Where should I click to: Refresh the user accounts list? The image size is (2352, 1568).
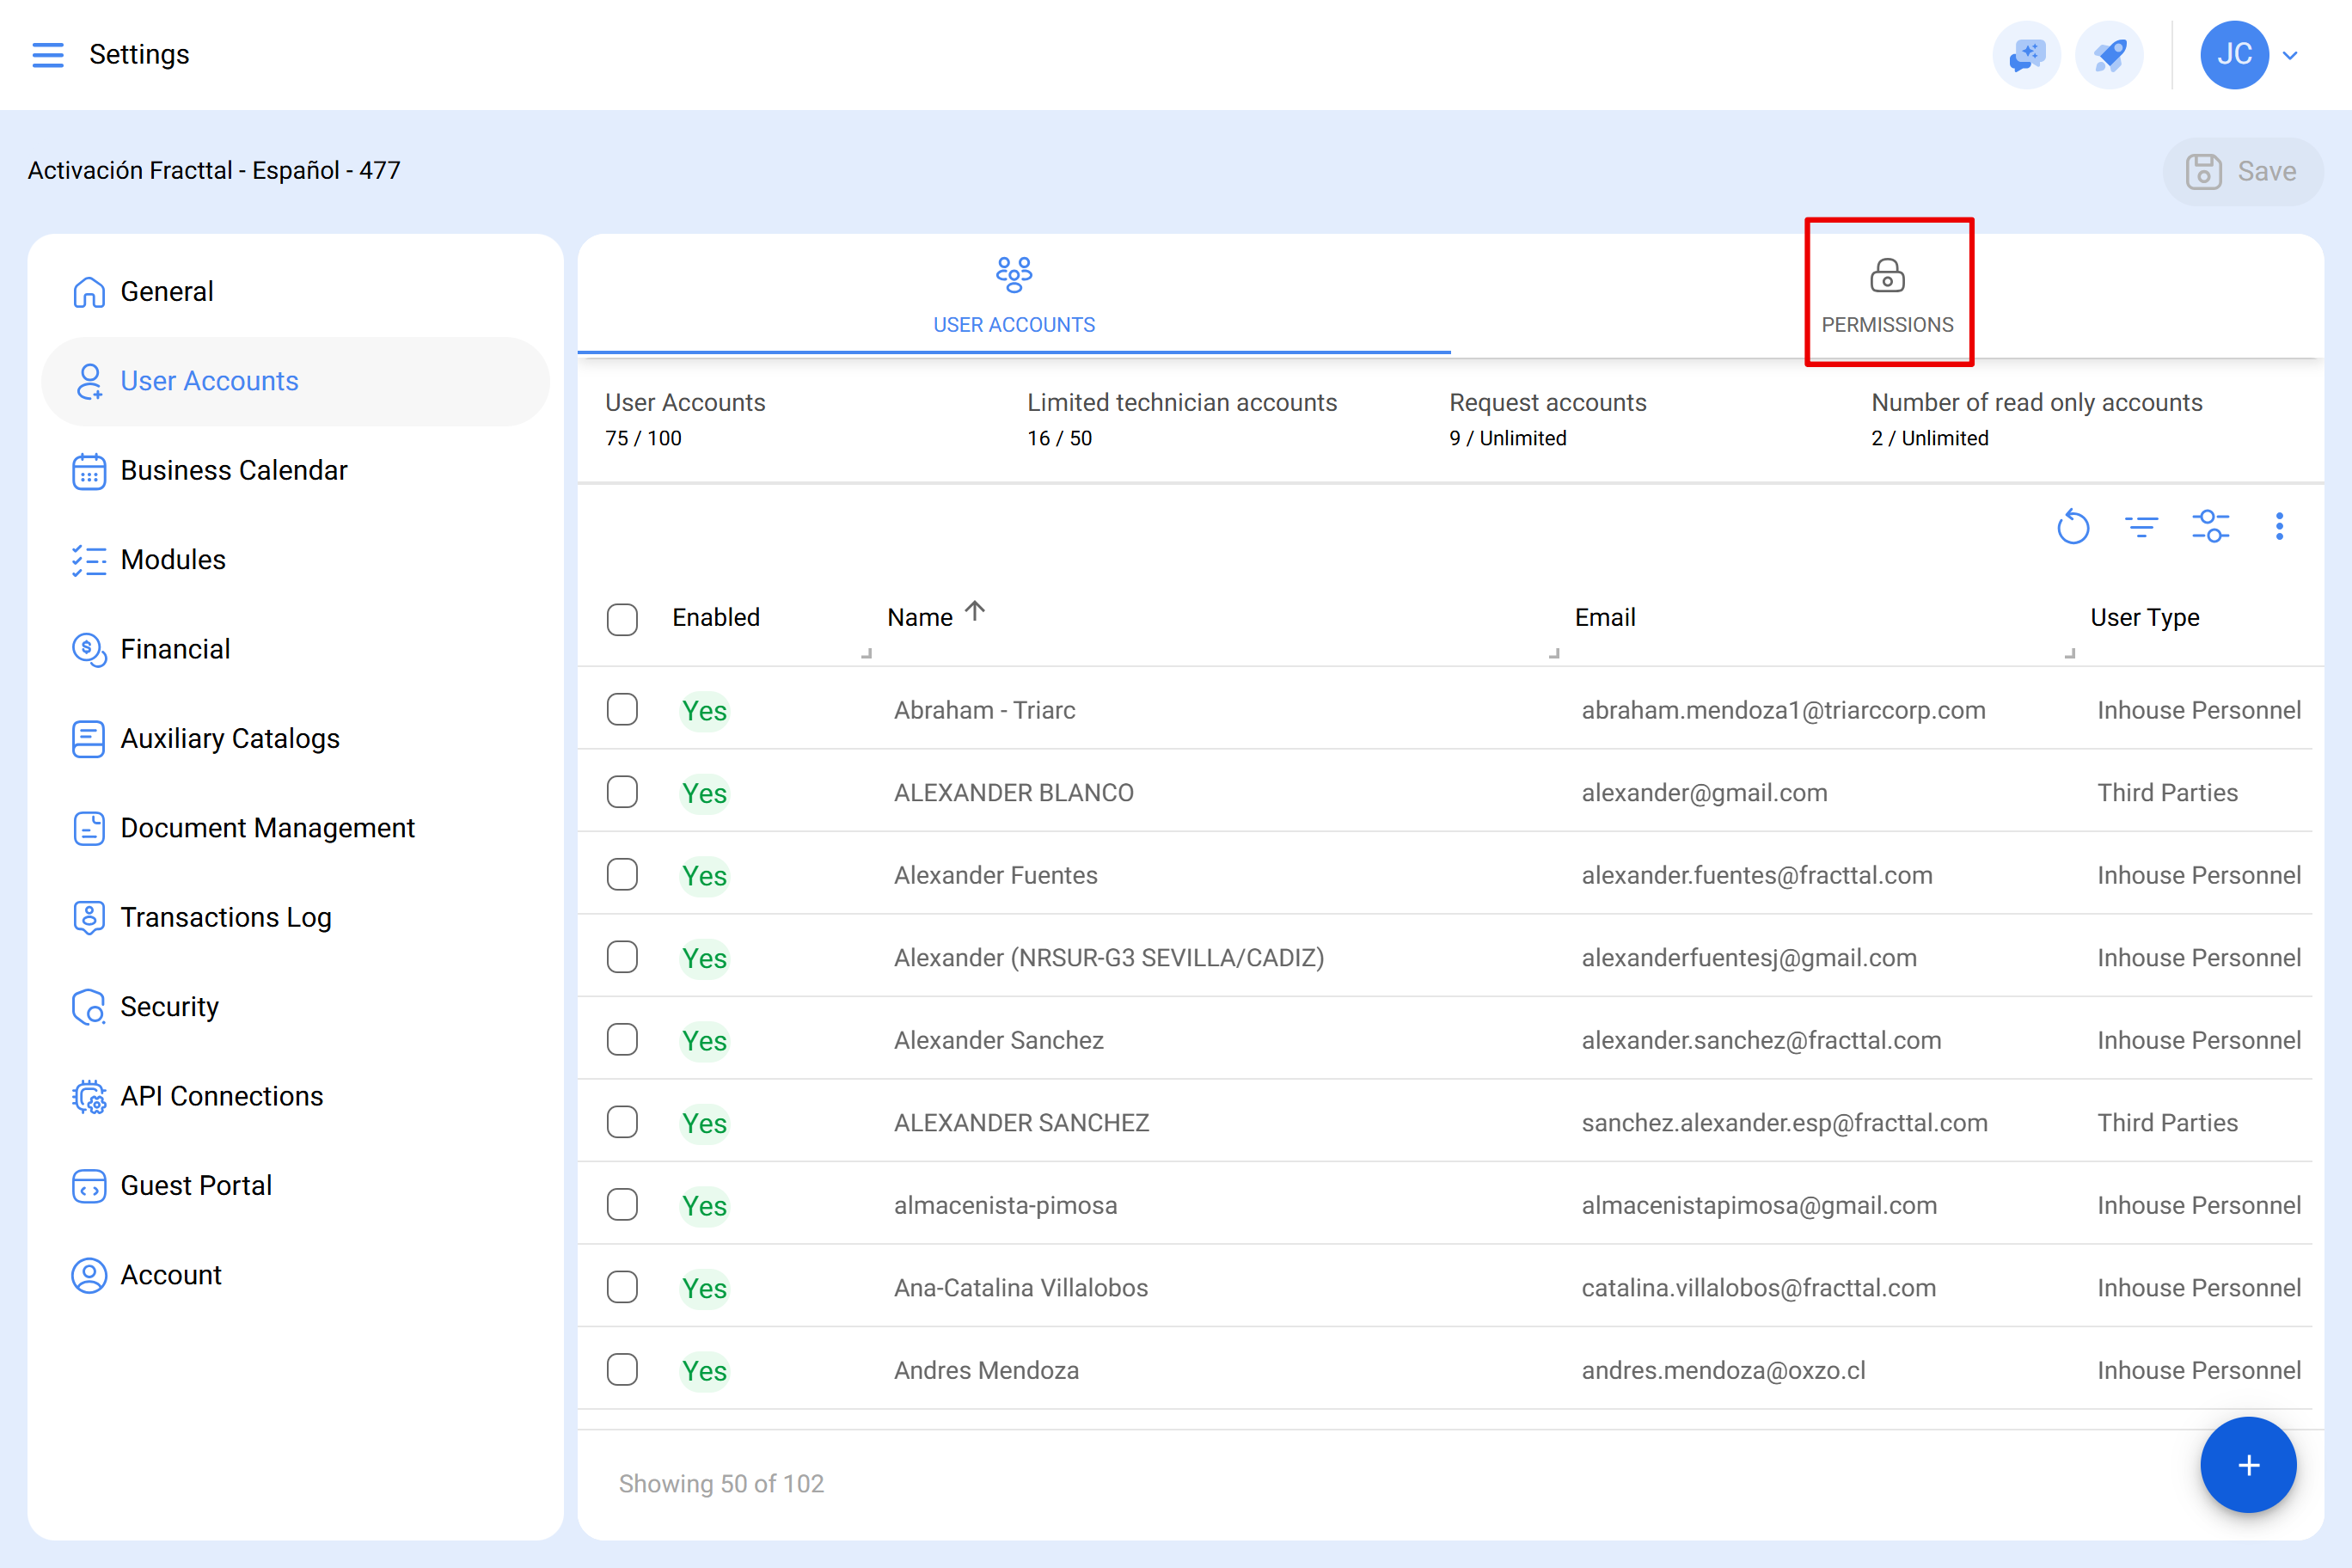(x=2073, y=526)
